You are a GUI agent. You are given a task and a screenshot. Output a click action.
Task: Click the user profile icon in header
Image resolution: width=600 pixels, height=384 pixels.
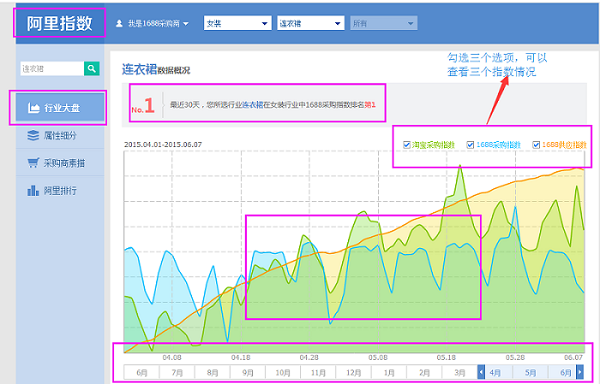[119, 23]
